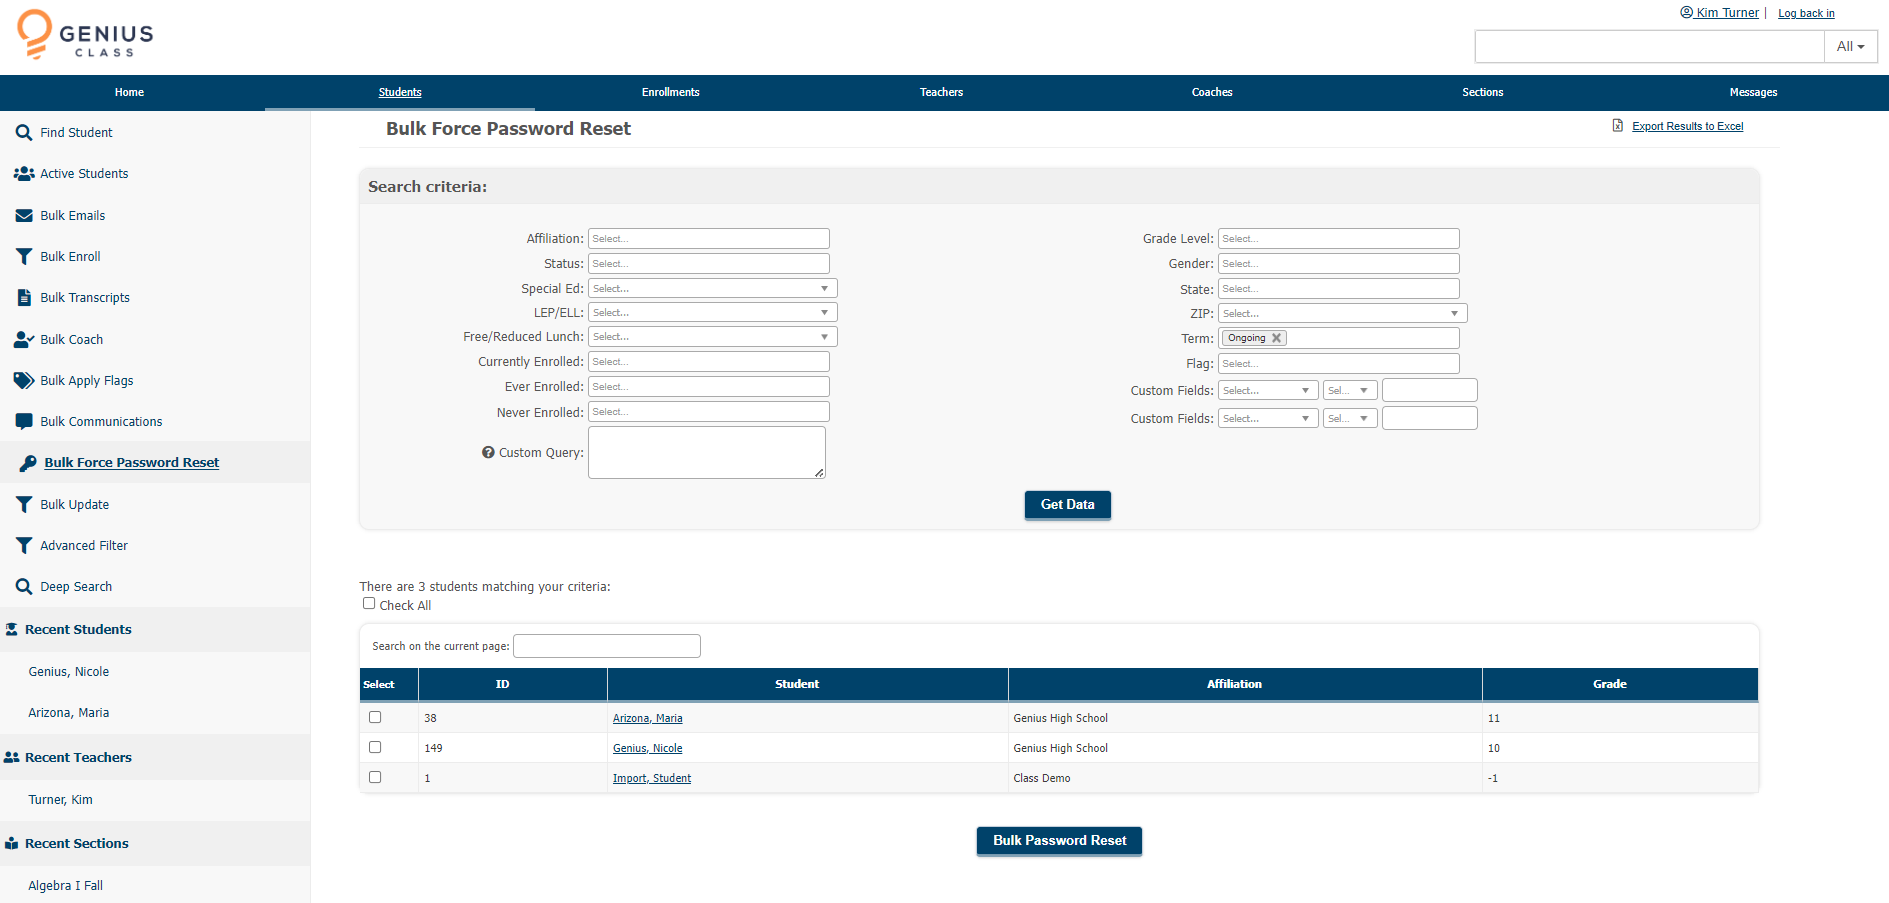Expand the ZIP selection dropdown

coord(1453,313)
